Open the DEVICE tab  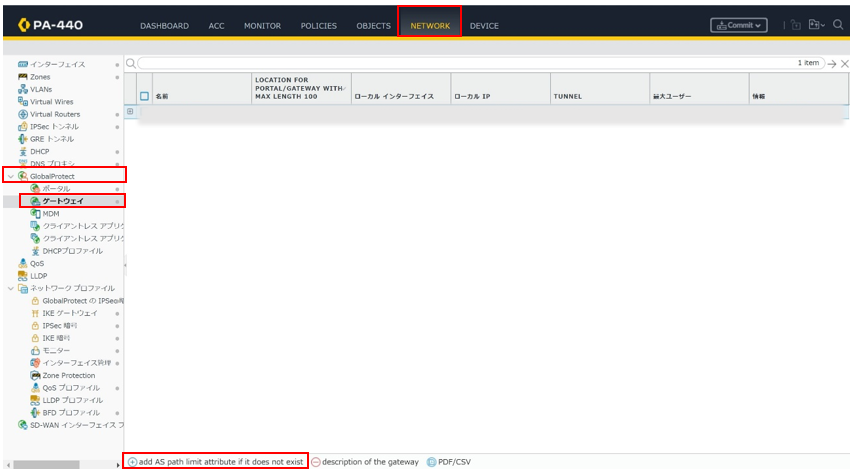click(x=484, y=25)
